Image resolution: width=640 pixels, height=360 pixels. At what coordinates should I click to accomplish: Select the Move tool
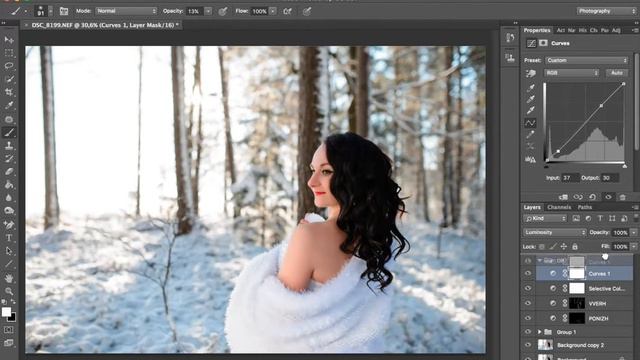(9, 40)
